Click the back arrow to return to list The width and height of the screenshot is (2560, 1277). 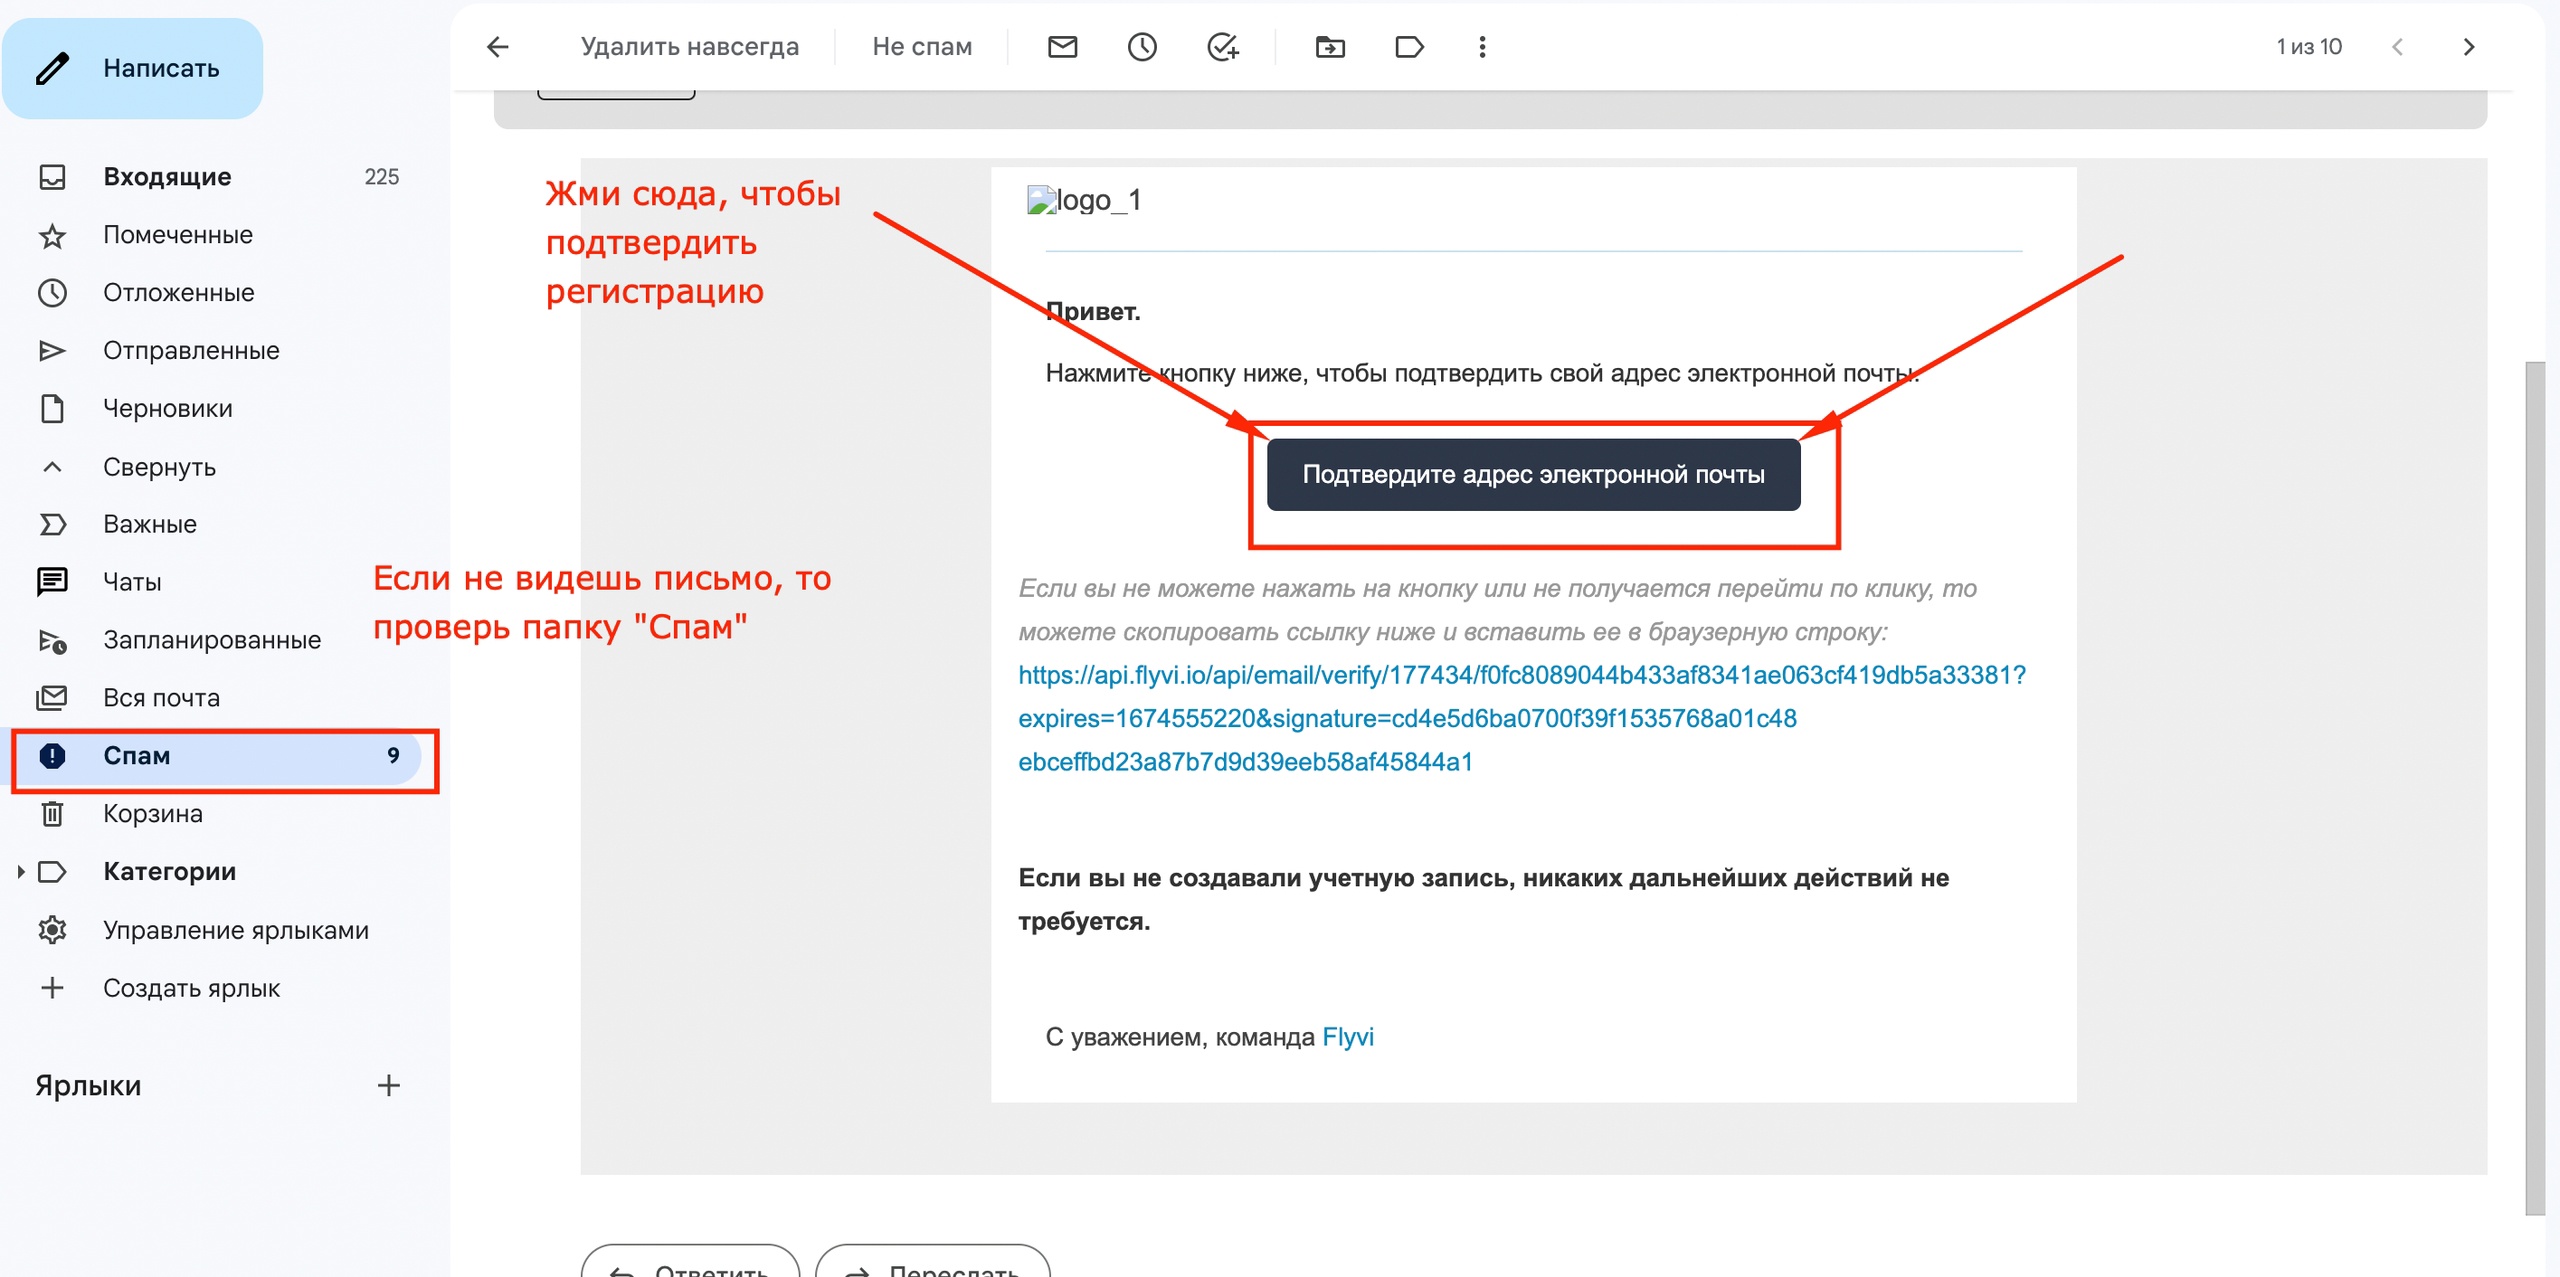[497, 47]
